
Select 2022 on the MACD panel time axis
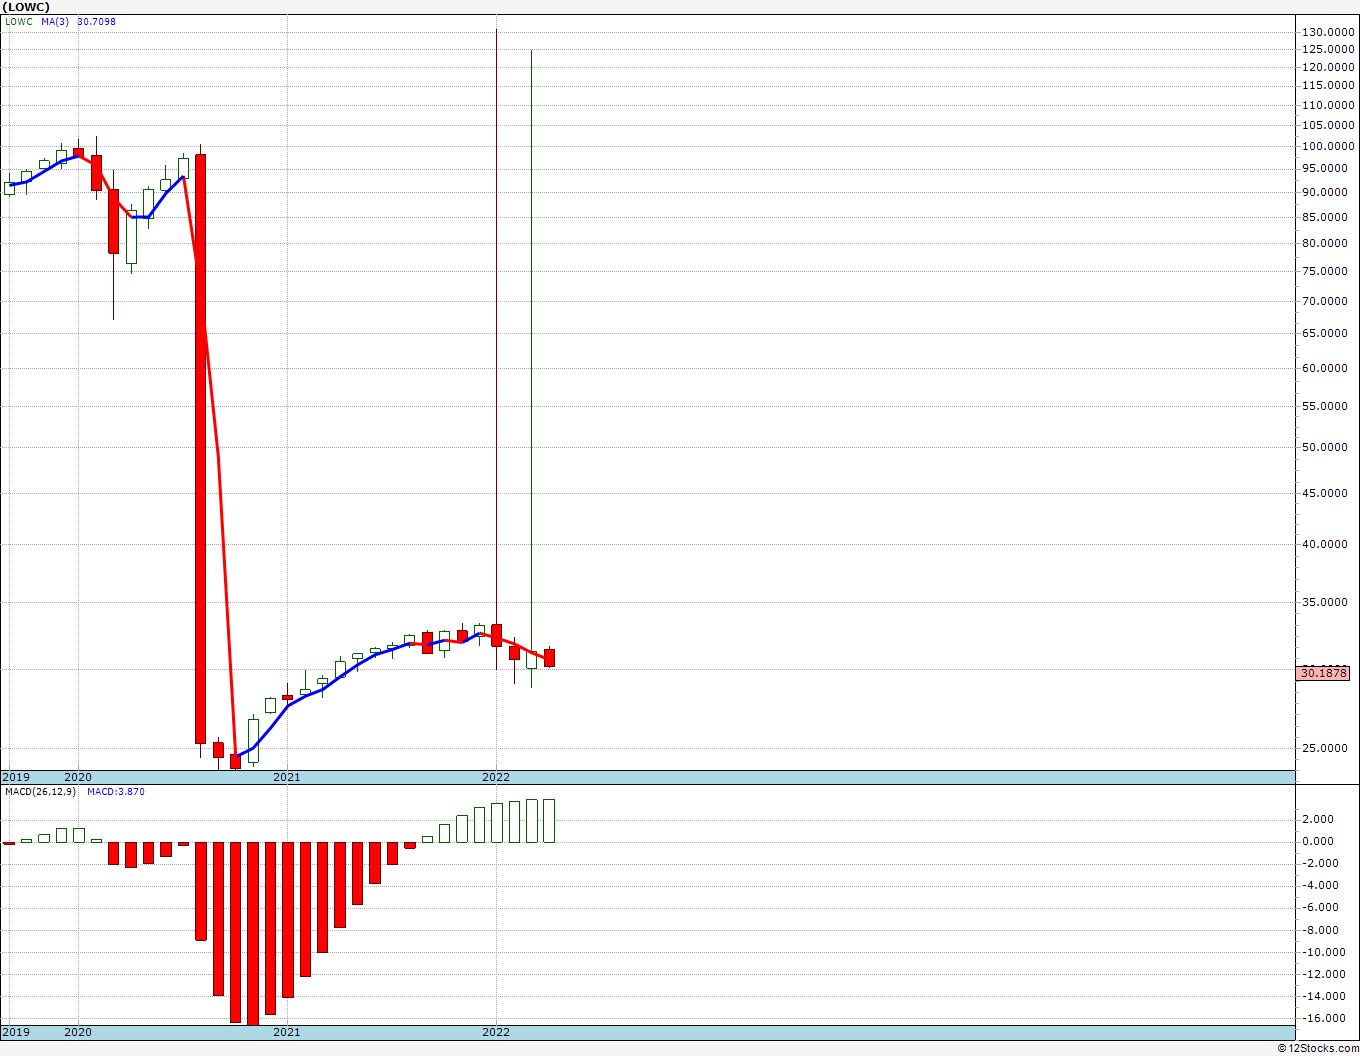click(x=496, y=1032)
